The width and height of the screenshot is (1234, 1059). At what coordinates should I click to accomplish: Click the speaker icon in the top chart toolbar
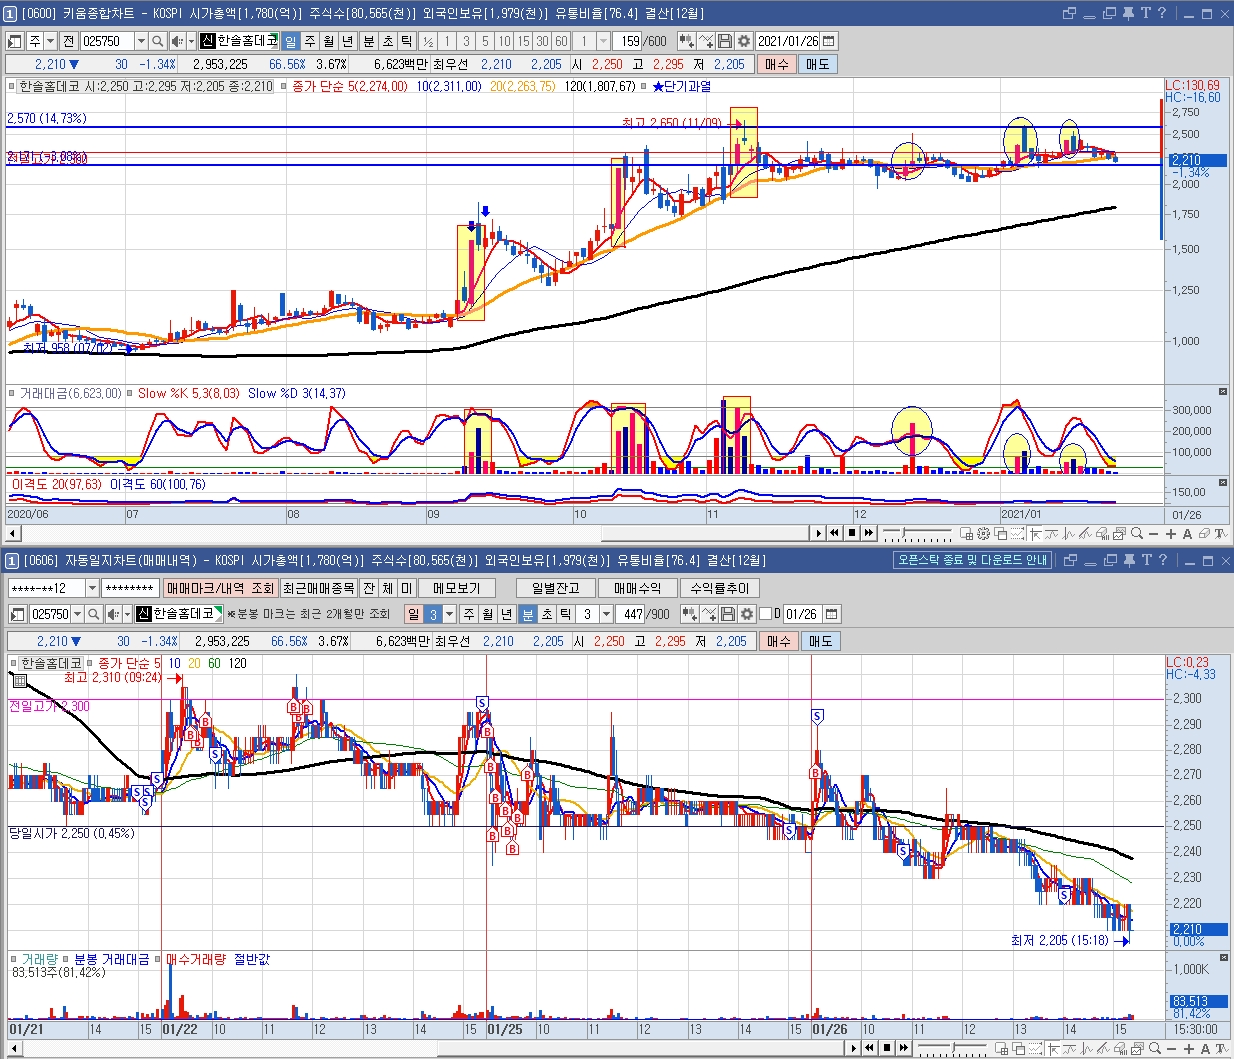(177, 41)
